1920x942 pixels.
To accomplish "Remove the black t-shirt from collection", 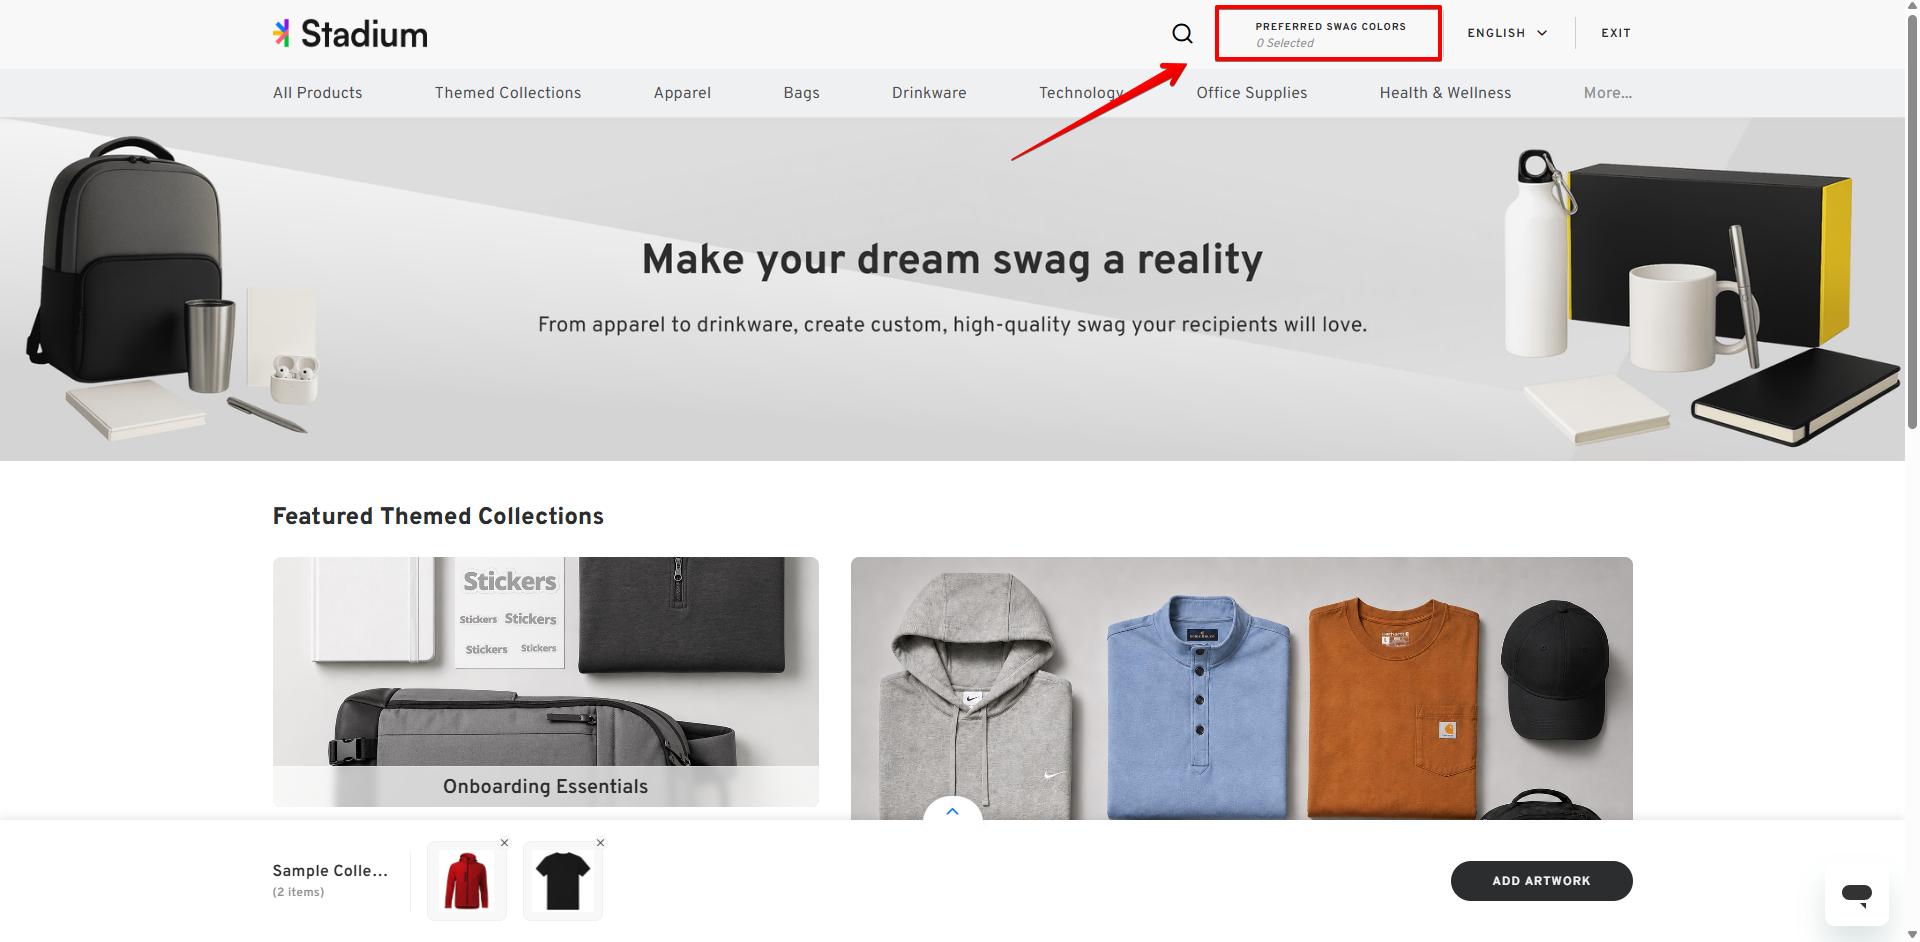I will point(601,843).
